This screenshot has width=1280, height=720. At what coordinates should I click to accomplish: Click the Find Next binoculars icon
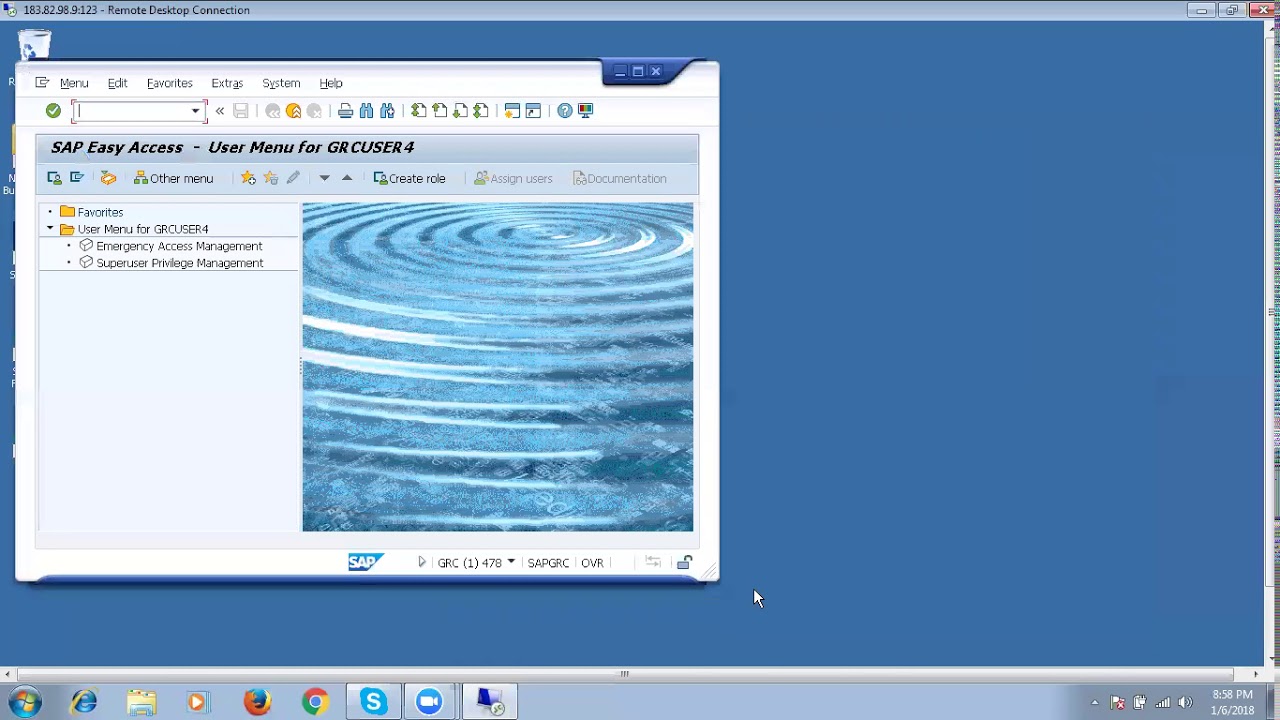[x=387, y=111]
